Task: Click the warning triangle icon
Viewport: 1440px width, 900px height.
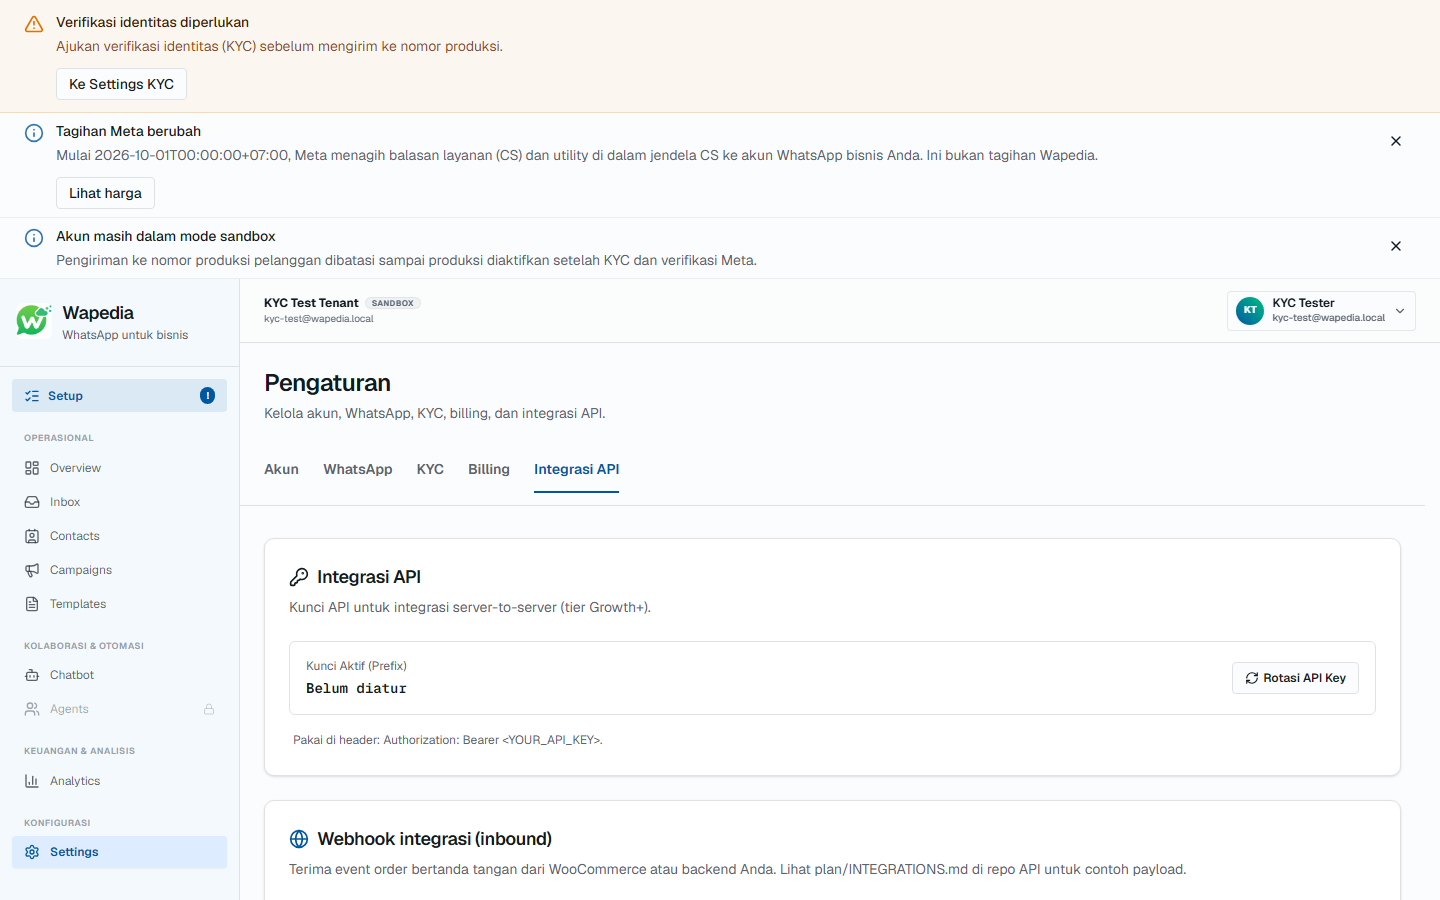Action: click(34, 24)
